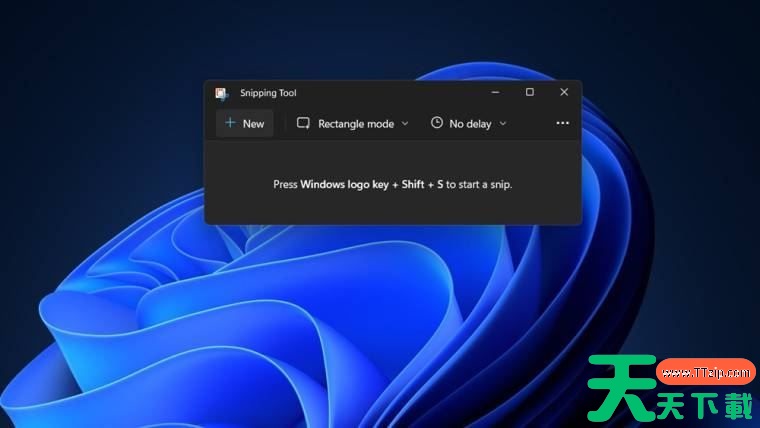Open the No delay timer dropdown

point(469,124)
